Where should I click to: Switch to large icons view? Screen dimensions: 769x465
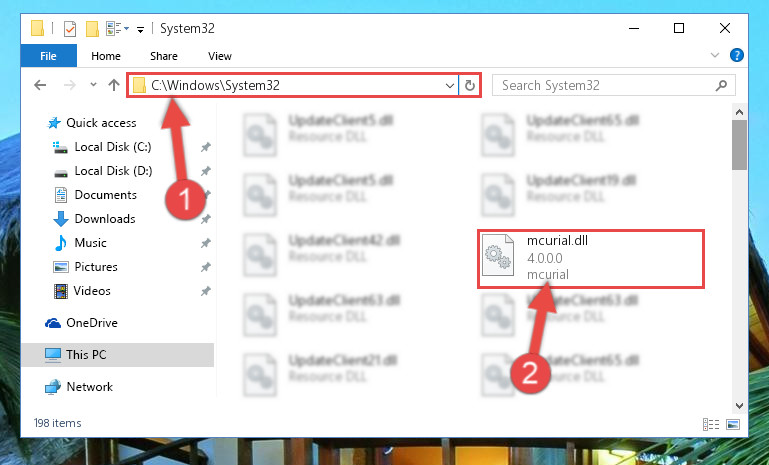coord(733,424)
